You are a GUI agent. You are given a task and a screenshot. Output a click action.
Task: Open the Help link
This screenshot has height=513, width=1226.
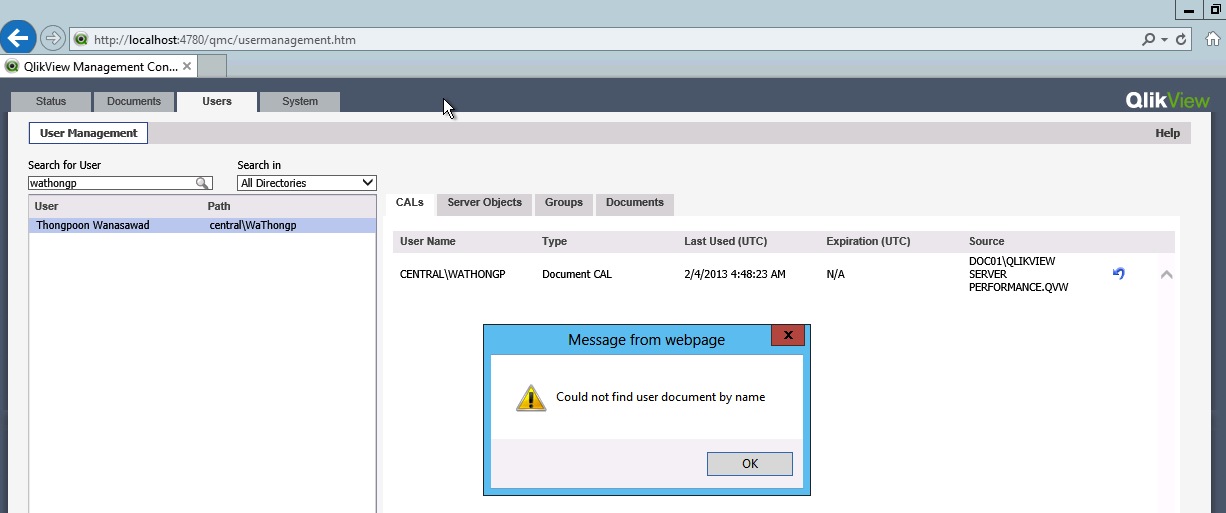(1168, 133)
